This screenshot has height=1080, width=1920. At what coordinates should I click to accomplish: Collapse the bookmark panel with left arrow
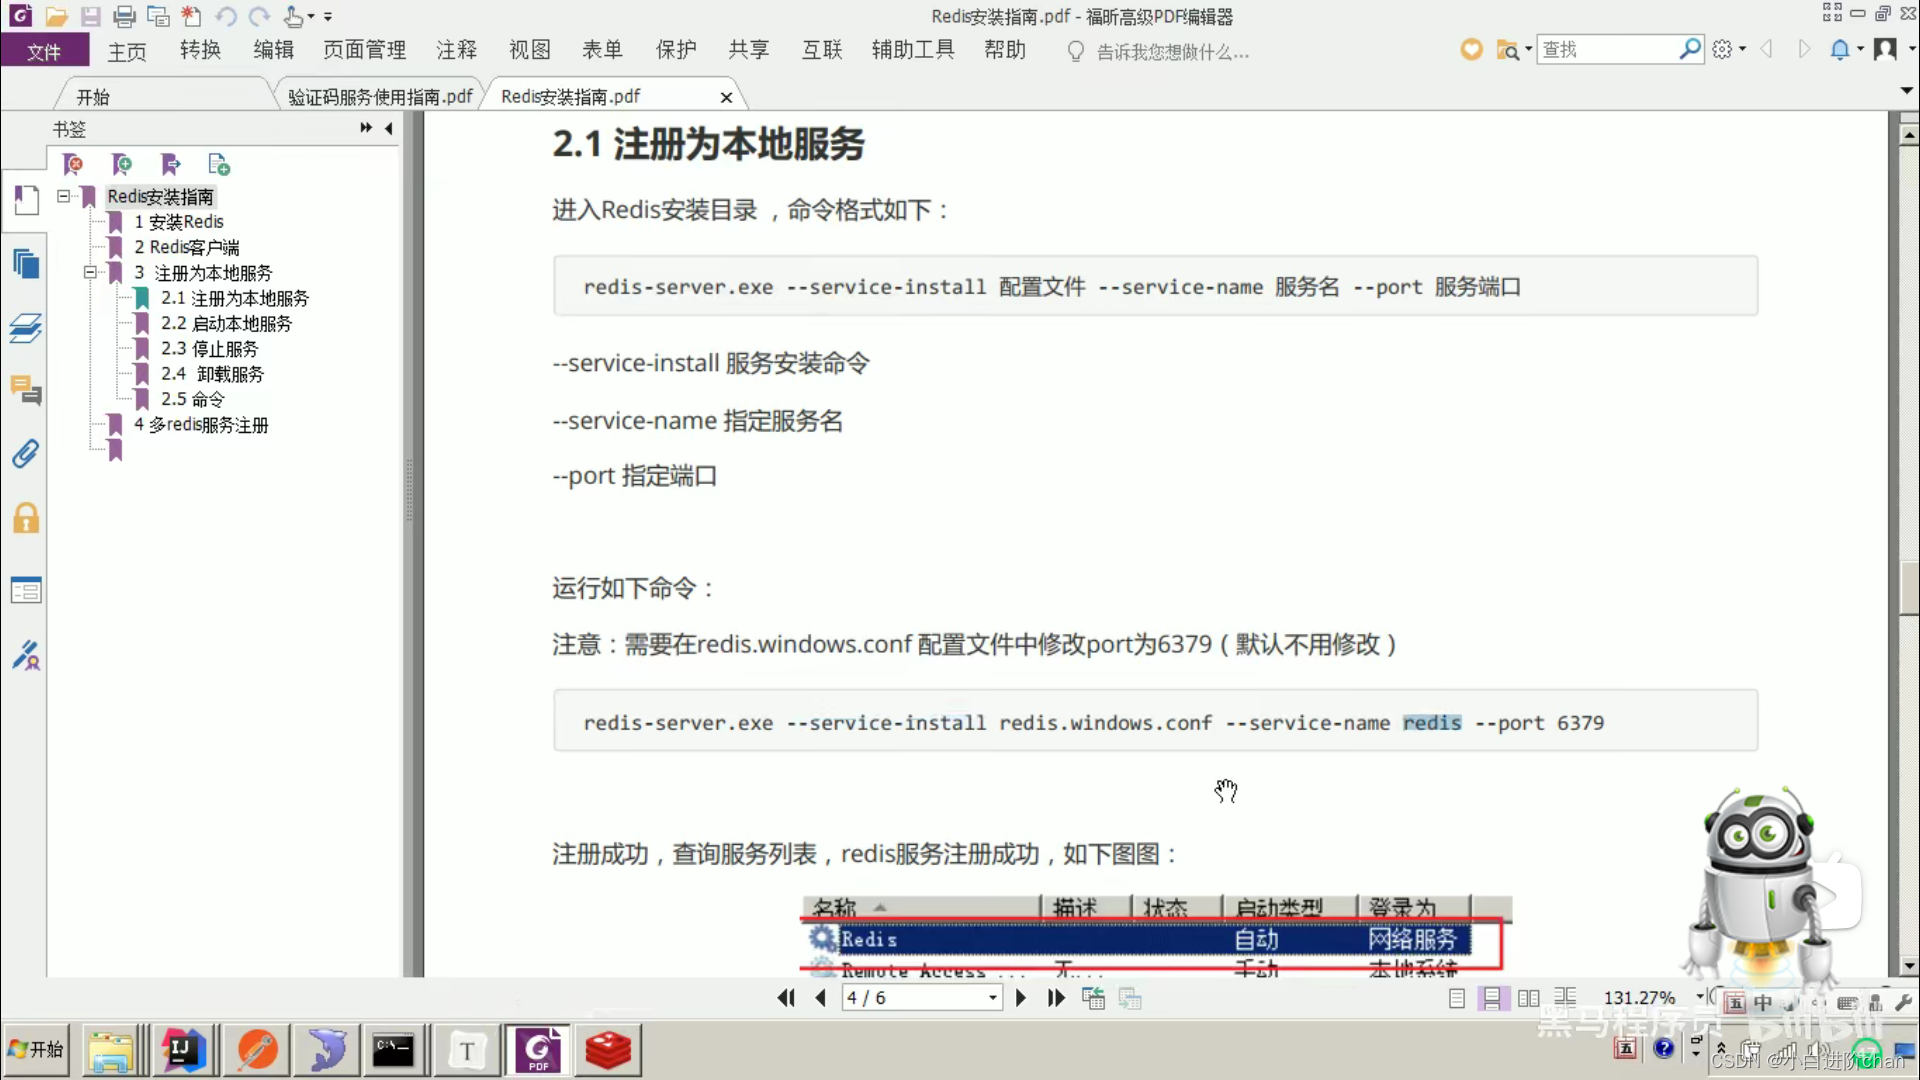point(389,128)
